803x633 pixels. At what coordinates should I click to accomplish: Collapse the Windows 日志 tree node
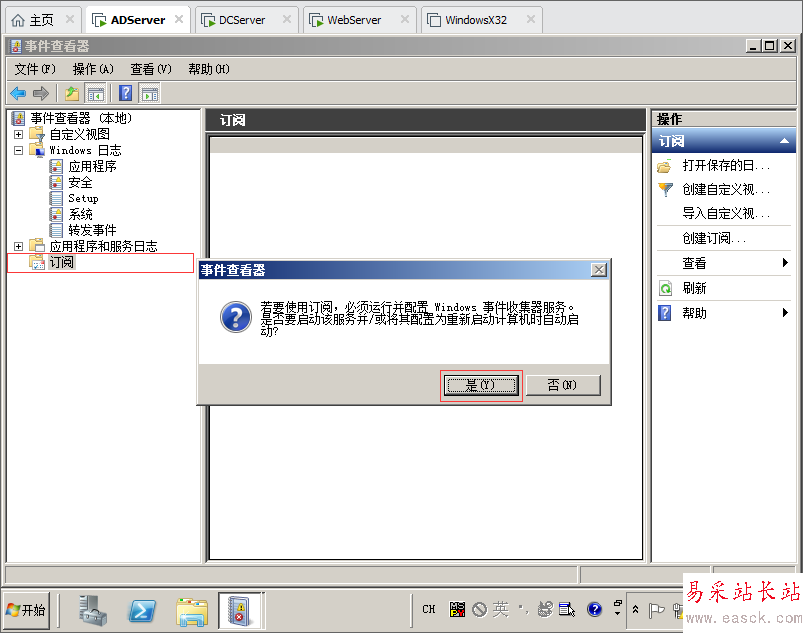tap(18, 151)
